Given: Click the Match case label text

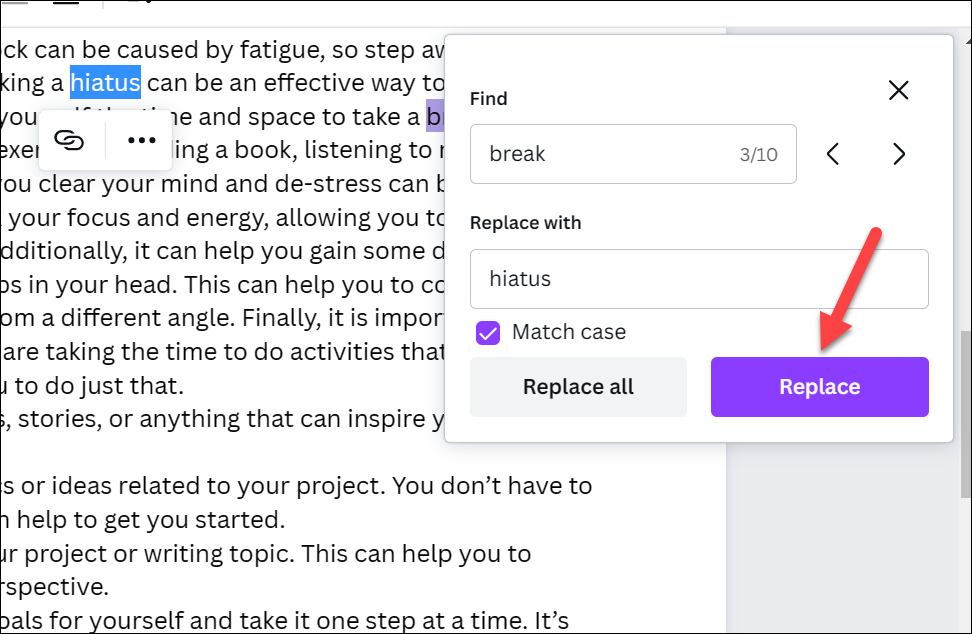Looking at the screenshot, I should [568, 332].
